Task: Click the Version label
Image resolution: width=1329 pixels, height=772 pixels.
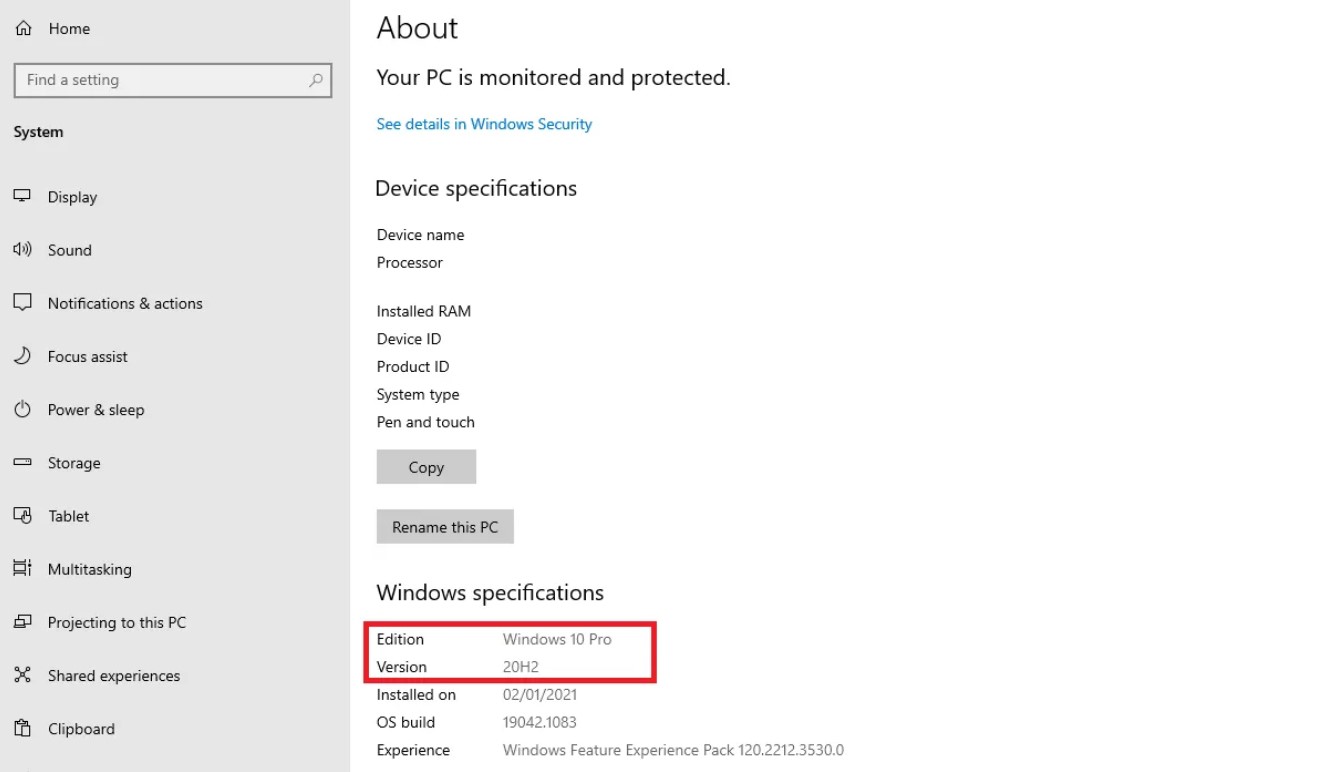Action: [401, 667]
